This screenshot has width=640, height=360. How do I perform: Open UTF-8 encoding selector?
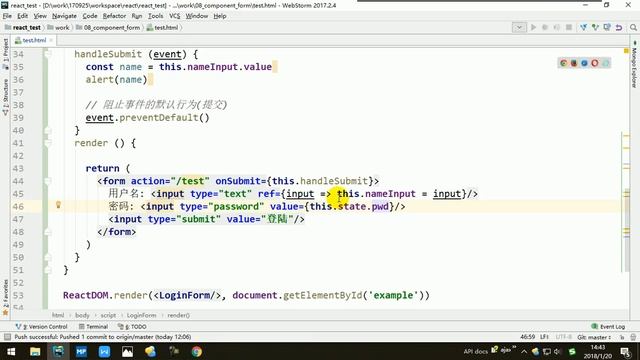[563, 337]
